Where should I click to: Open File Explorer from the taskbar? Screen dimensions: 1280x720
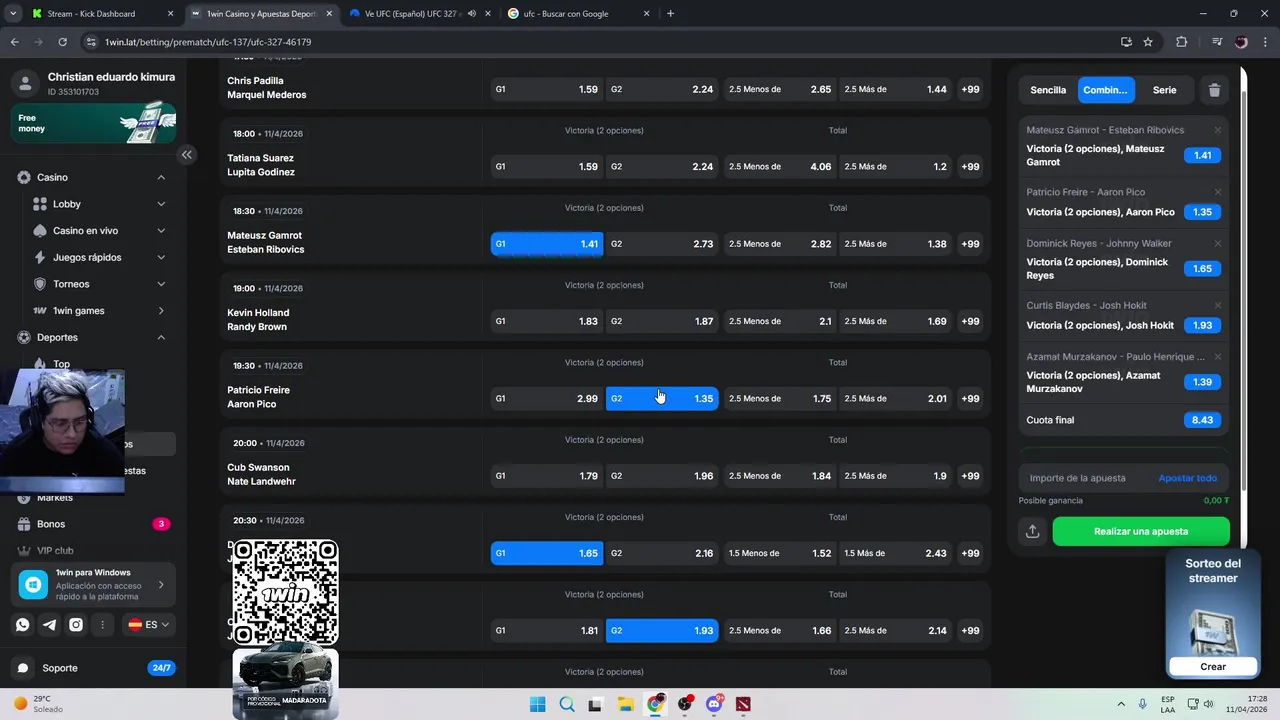coord(625,704)
